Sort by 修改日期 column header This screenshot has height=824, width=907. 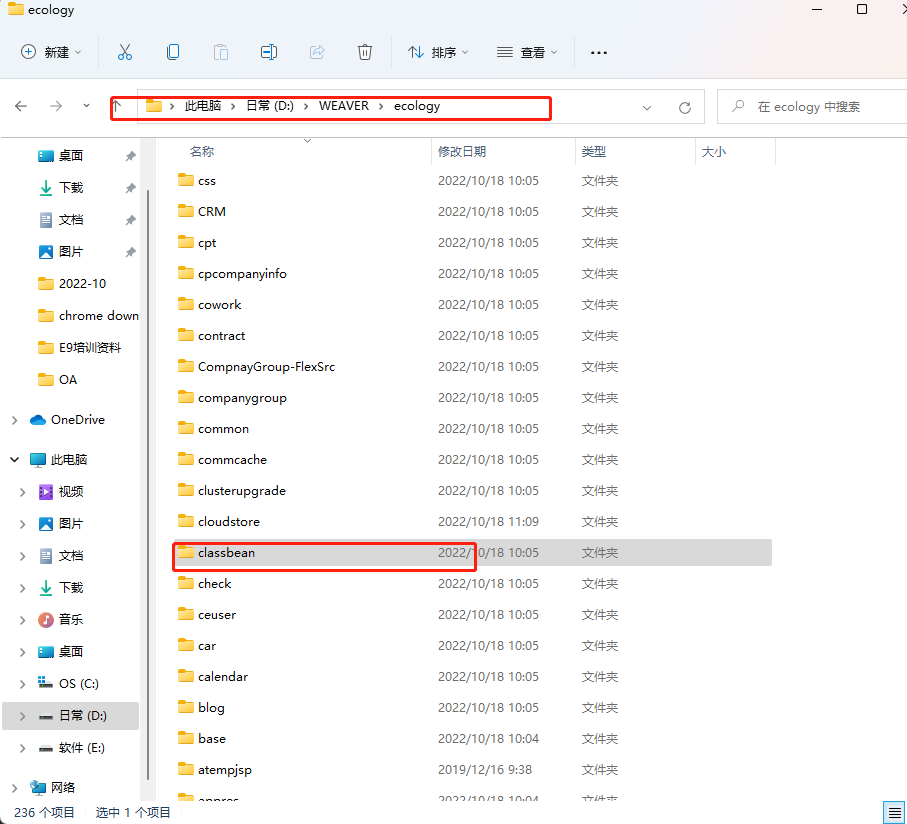pyautogui.click(x=462, y=152)
